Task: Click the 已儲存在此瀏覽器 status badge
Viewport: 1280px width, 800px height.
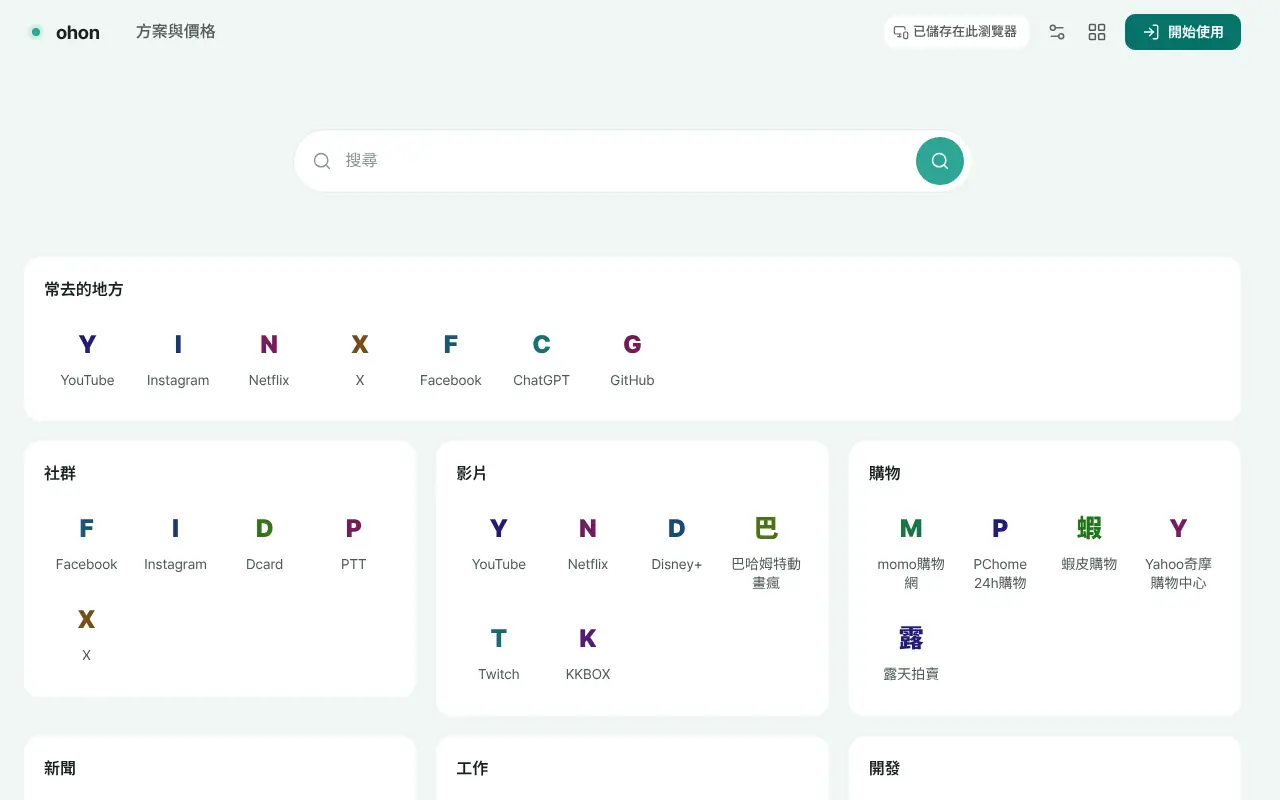Action: 956,32
